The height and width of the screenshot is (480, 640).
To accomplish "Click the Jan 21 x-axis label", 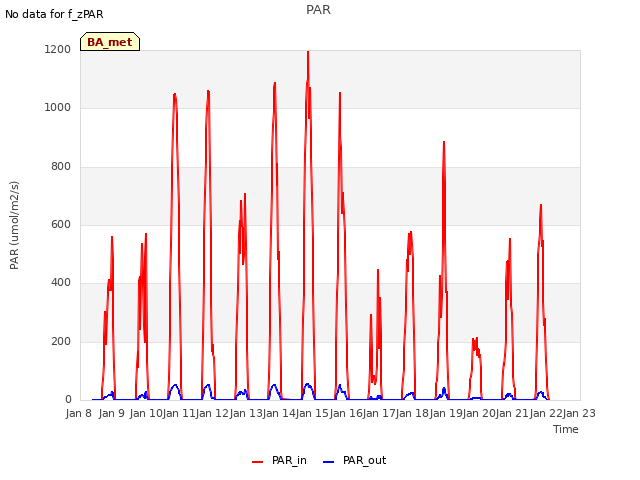I will click(512, 413).
